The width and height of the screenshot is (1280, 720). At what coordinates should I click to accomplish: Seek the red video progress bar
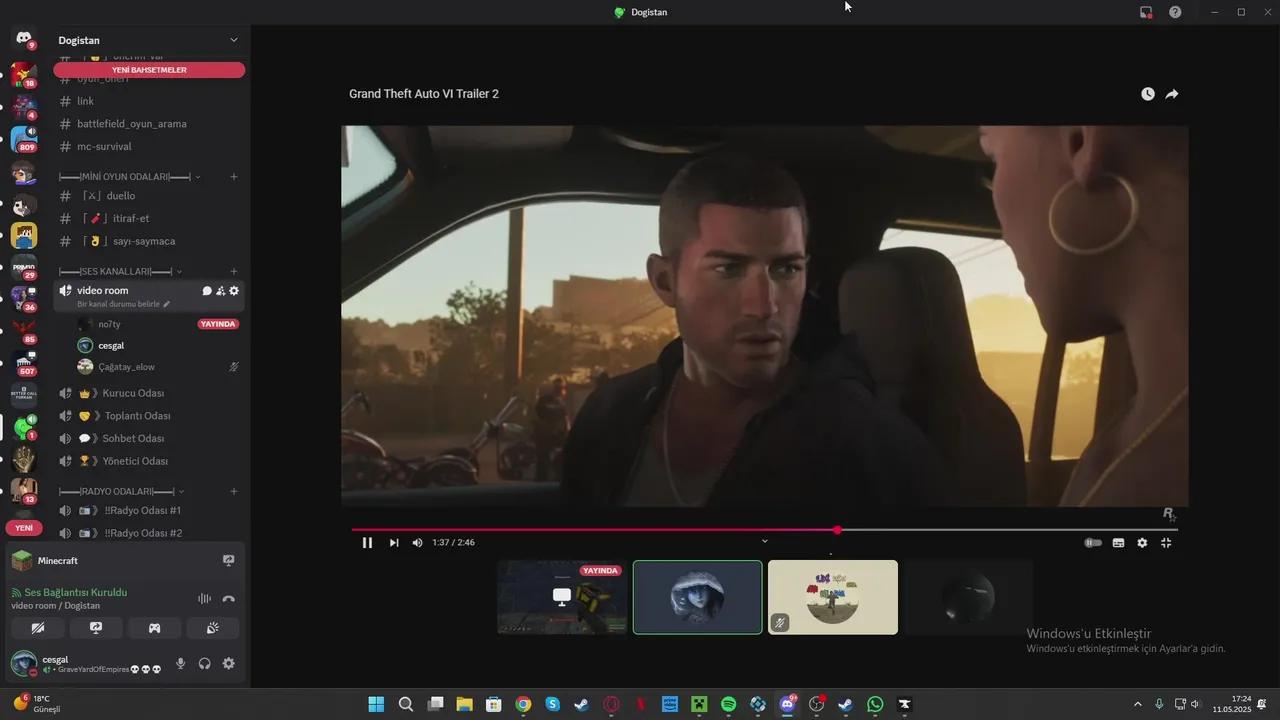point(764,530)
